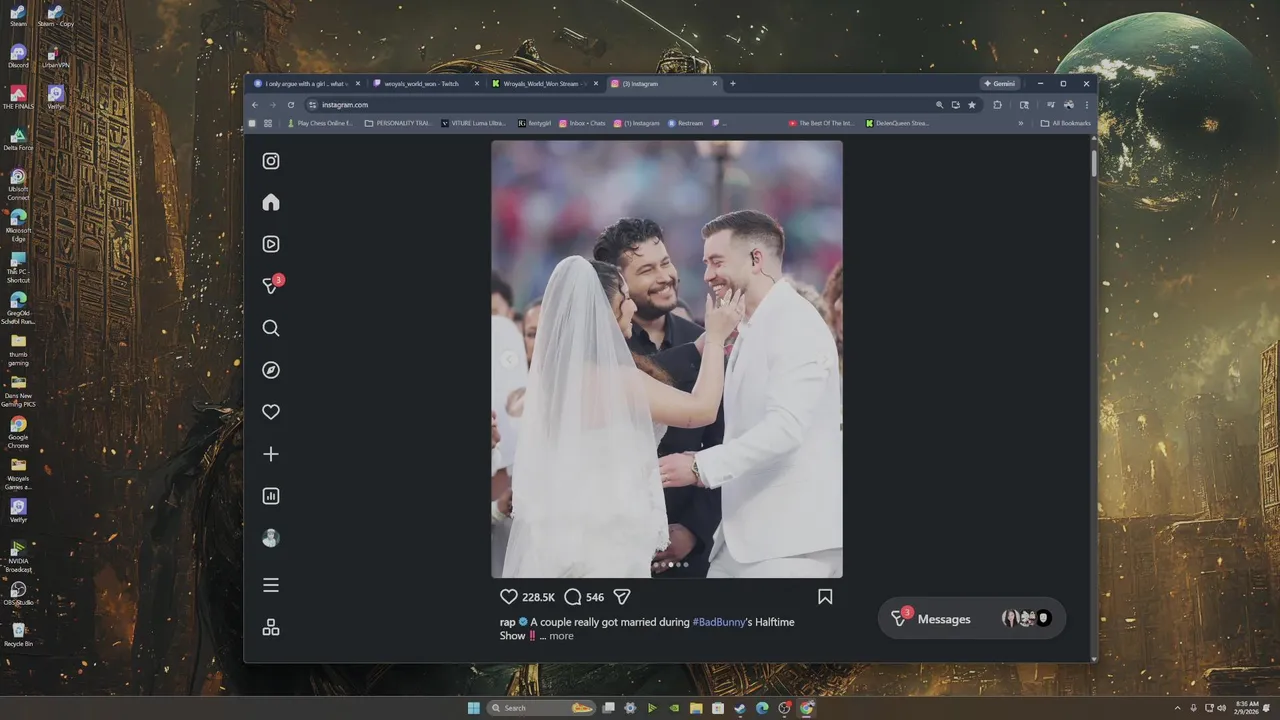Open the taskbar clock showing 8:35 AM
The width and height of the screenshot is (1280, 720).
1247,708
